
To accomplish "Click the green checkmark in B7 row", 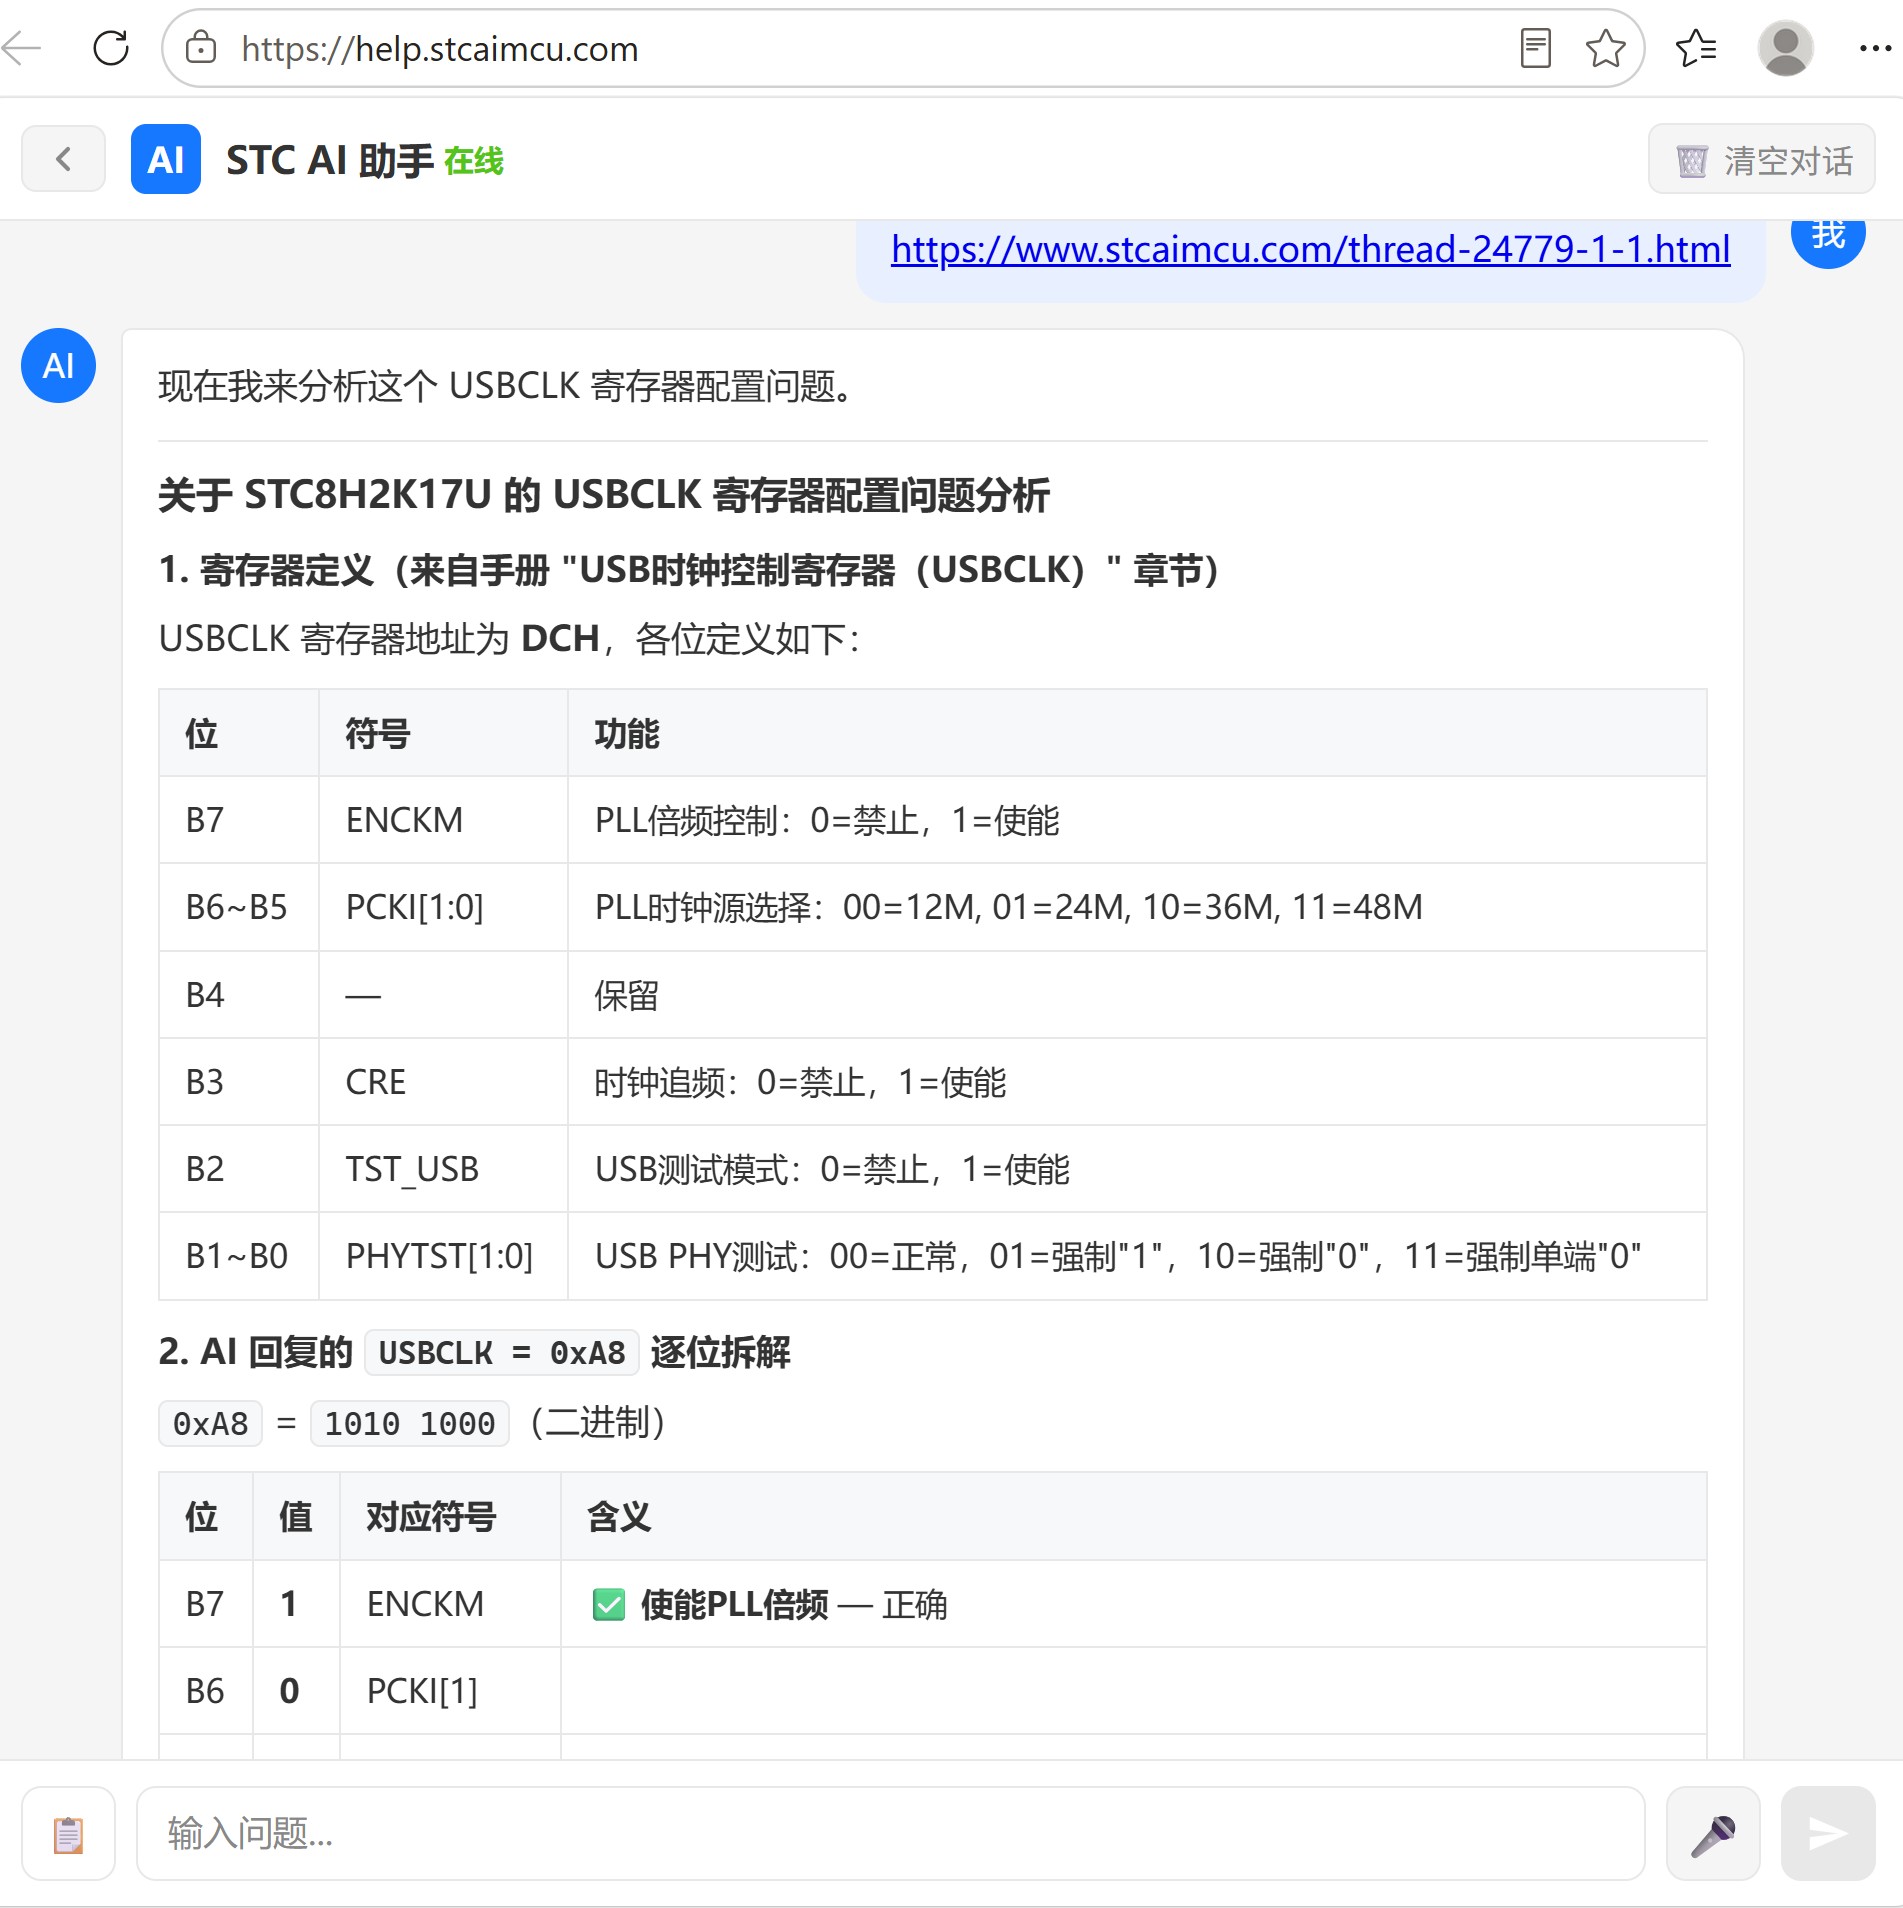I will 609,1605.
